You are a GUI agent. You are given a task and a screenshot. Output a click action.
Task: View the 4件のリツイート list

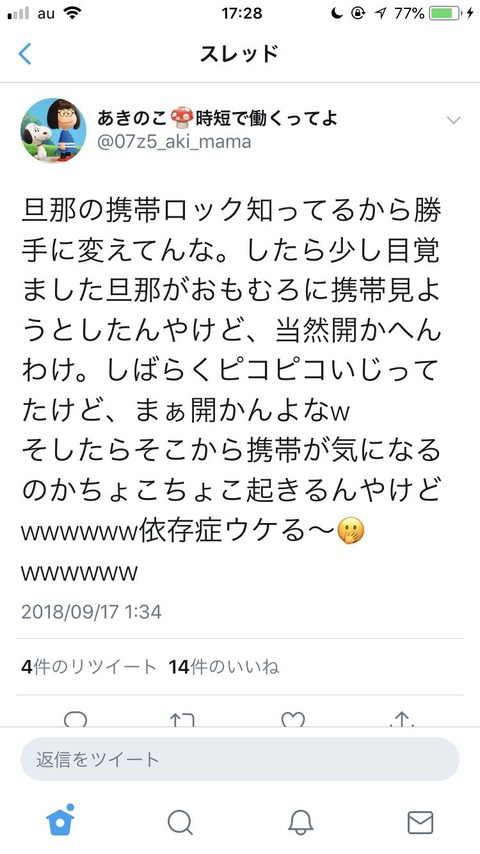(x=88, y=667)
